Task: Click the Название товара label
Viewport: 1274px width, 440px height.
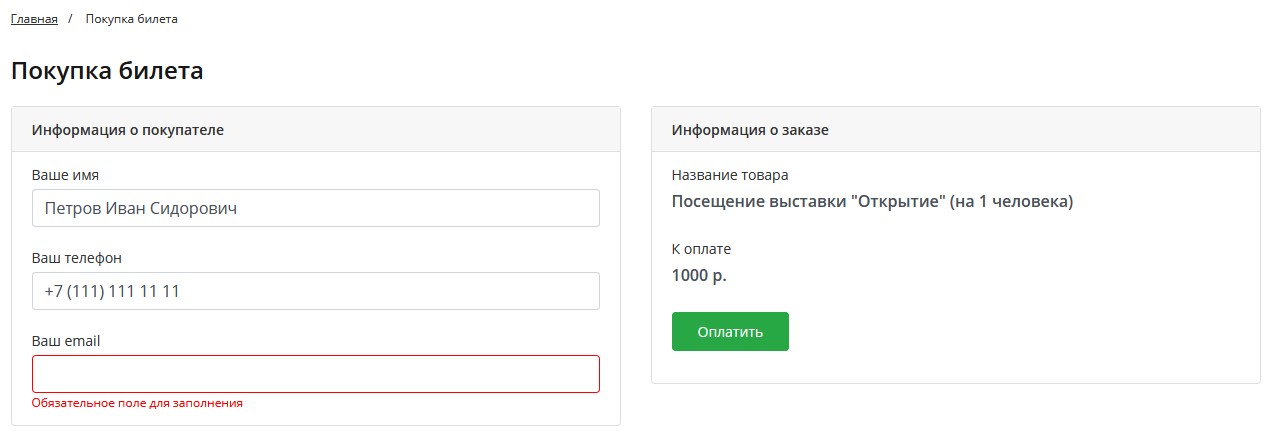Action: (x=730, y=175)
